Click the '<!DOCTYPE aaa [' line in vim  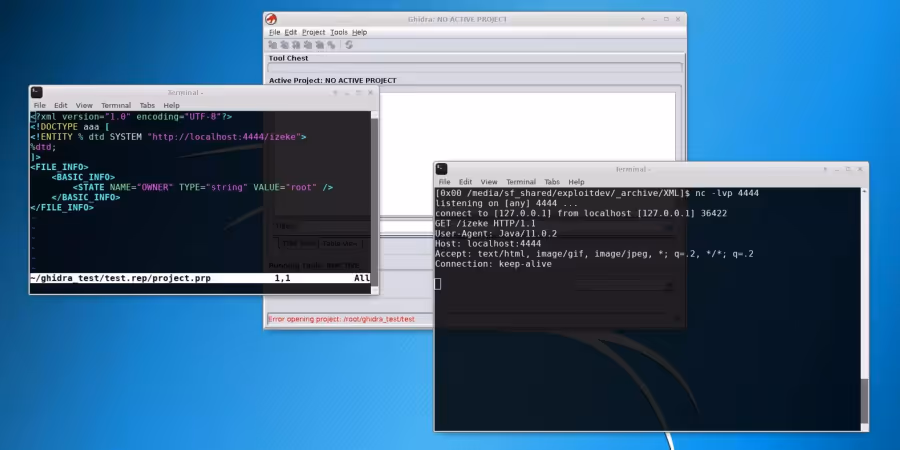click(x=70, y=127)
